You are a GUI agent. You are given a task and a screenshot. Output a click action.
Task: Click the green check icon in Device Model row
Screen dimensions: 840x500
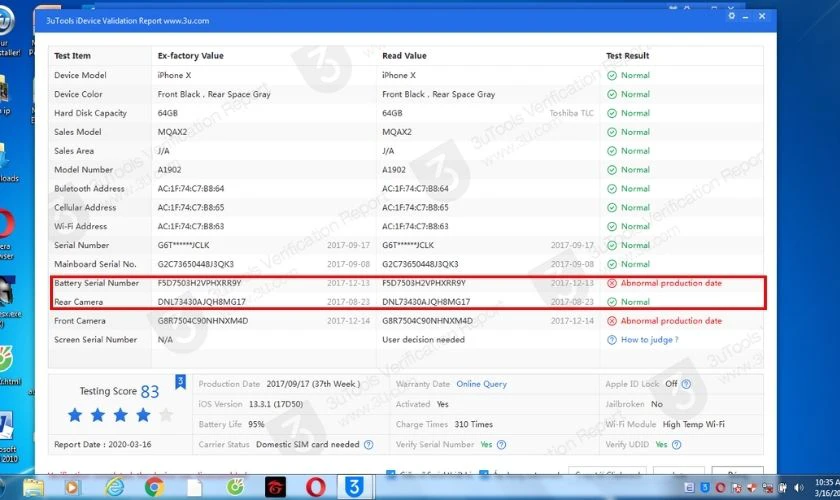click(612, 76)
